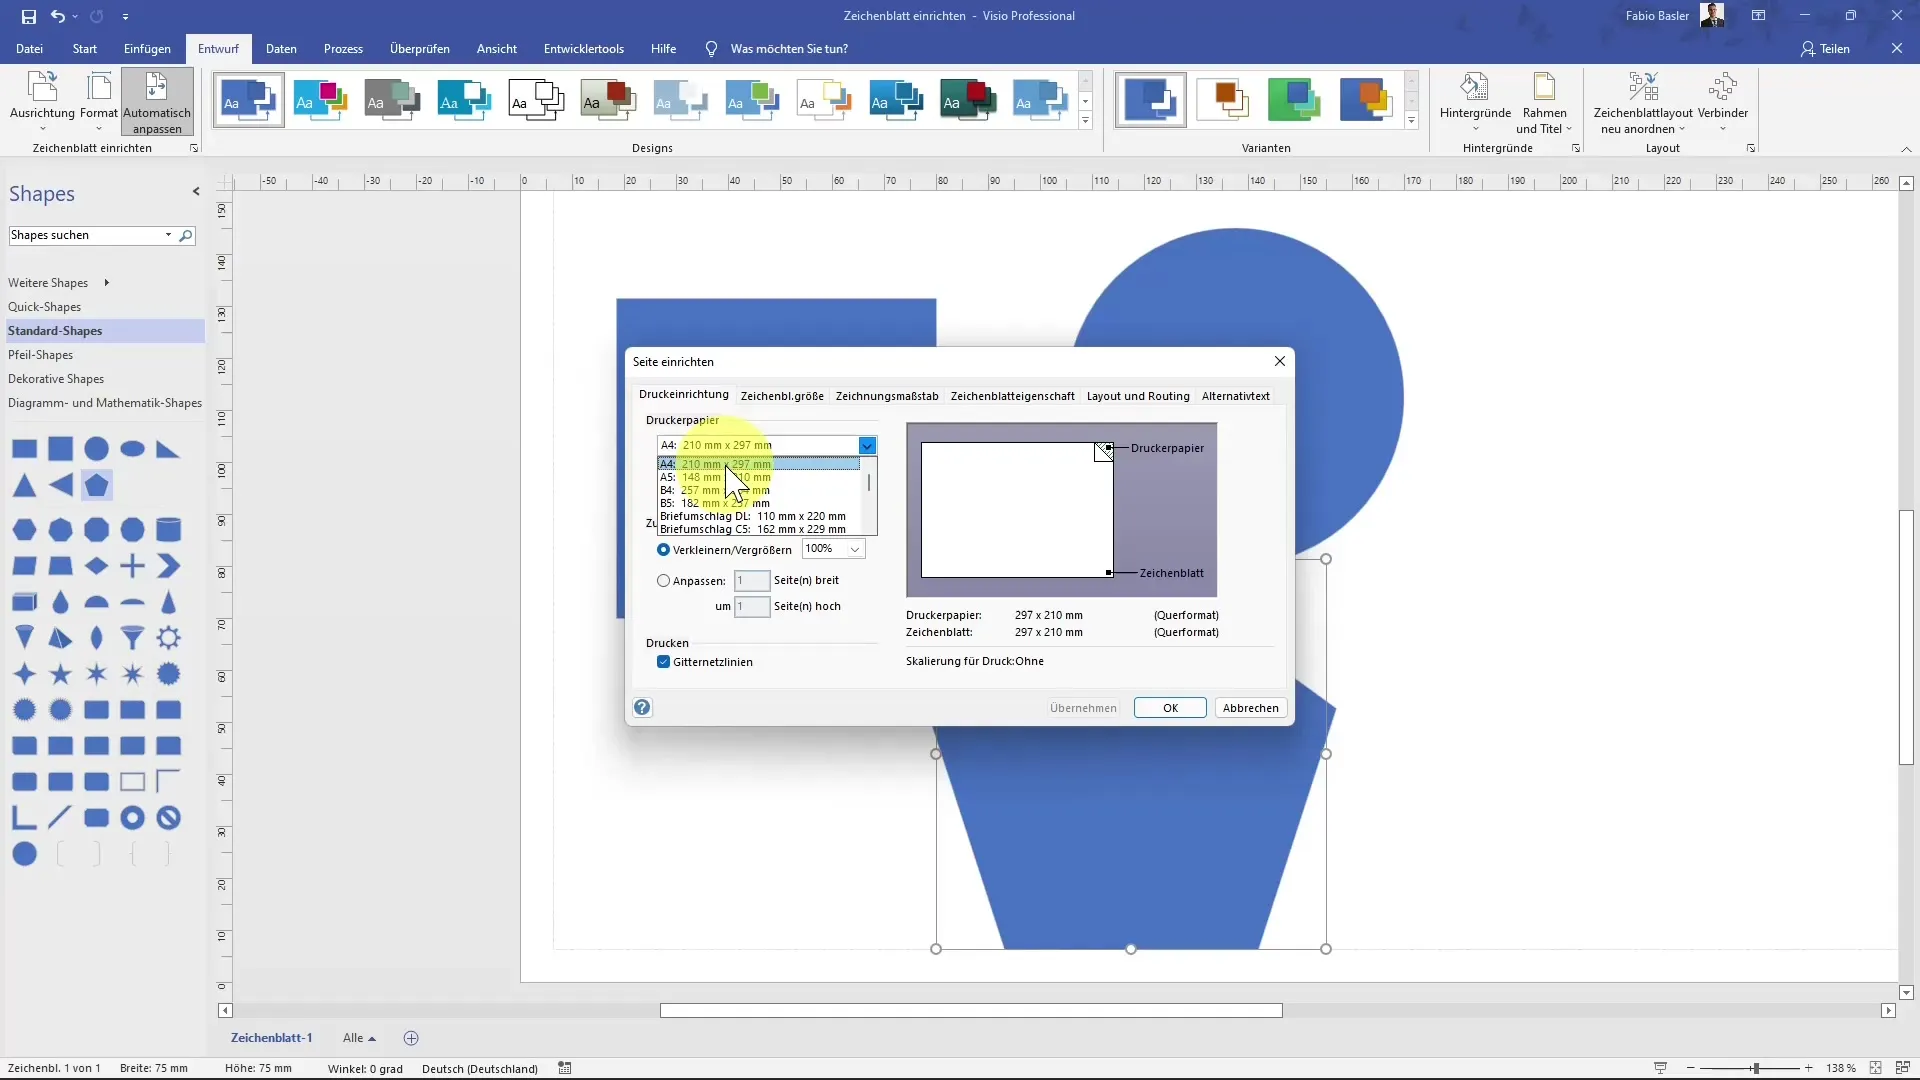Confirm the dialog with OK
This screenshot has height=1080, width=1920.
[1170, 708]
